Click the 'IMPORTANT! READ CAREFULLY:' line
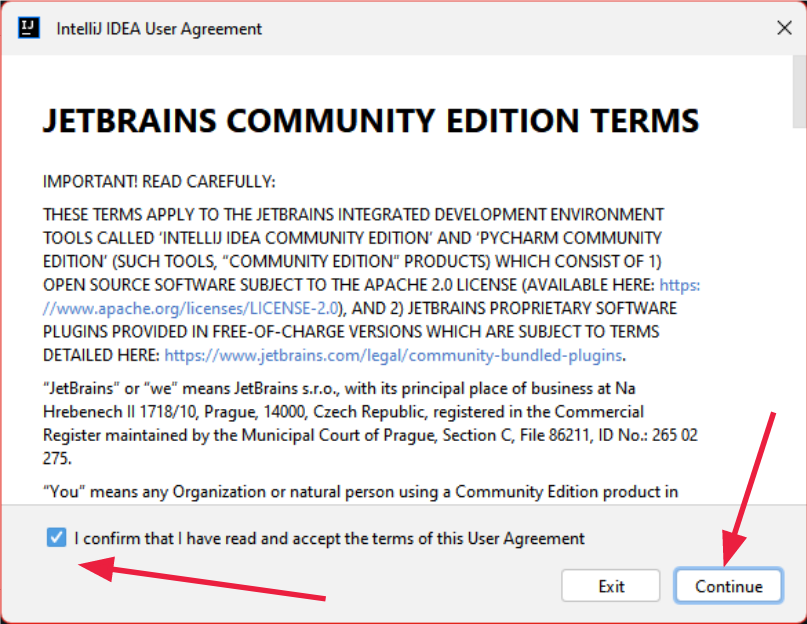The height and width of the screenshot is (624, 807). (x=158, y=182)
